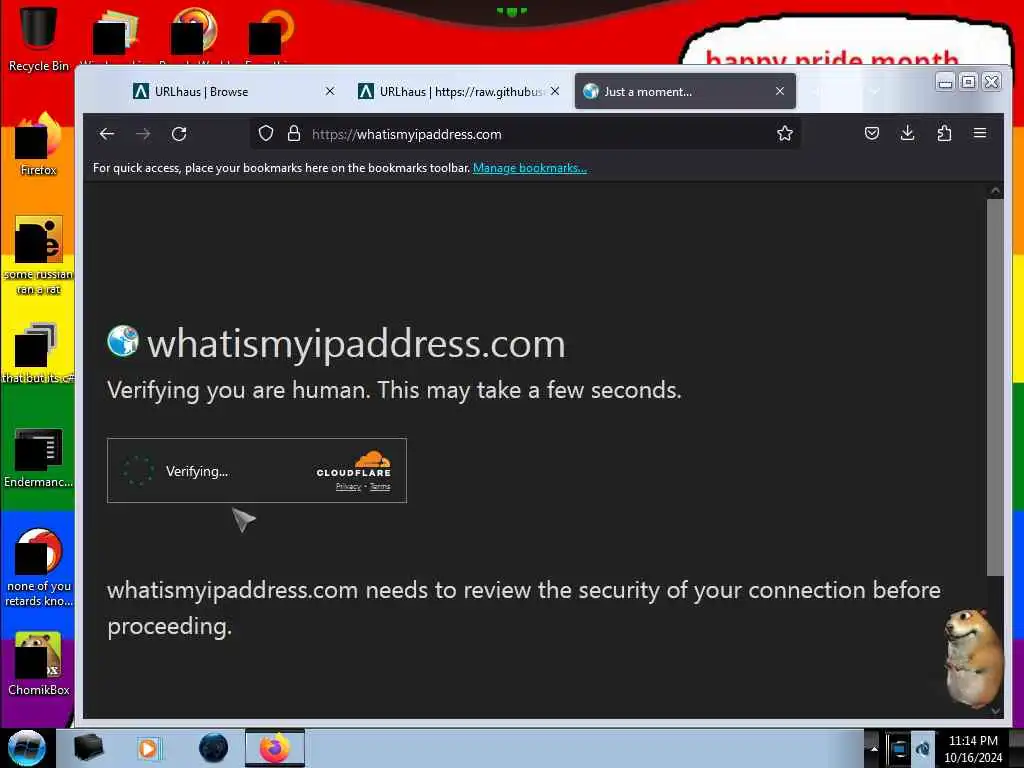Click the globe favicon beside whatismyipaddress.com heading
Screen dimensions: 1024x768
123,341
